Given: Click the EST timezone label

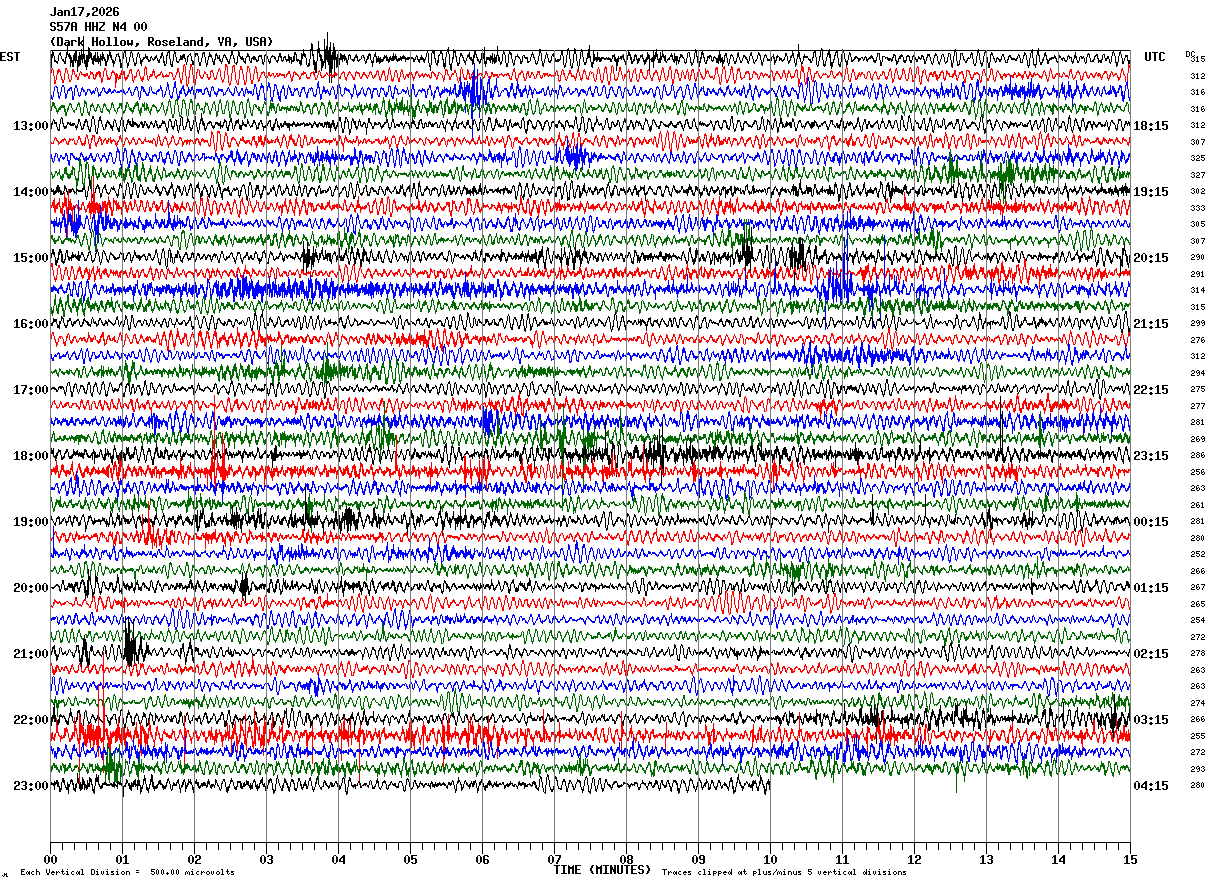Looking at the screenshot, I should tap(10, 57).
